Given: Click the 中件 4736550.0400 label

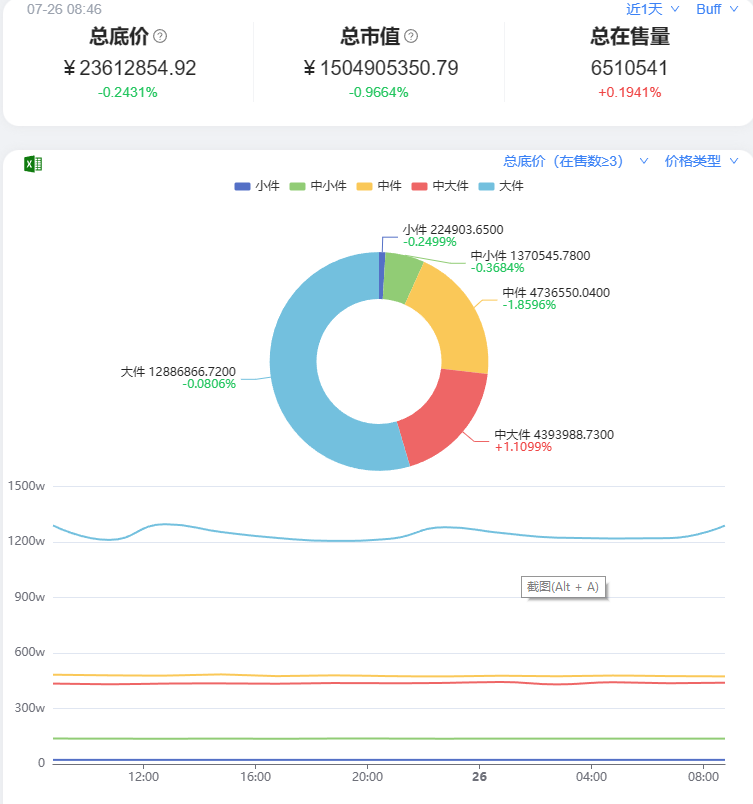Looking at the screenshot, I should point(556,293).
